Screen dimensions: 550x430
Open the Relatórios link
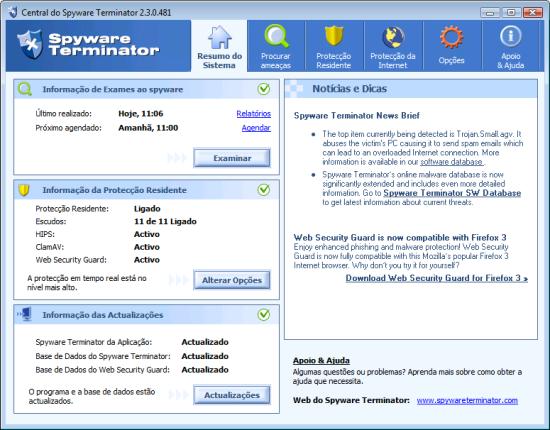(x=254, y=114)
